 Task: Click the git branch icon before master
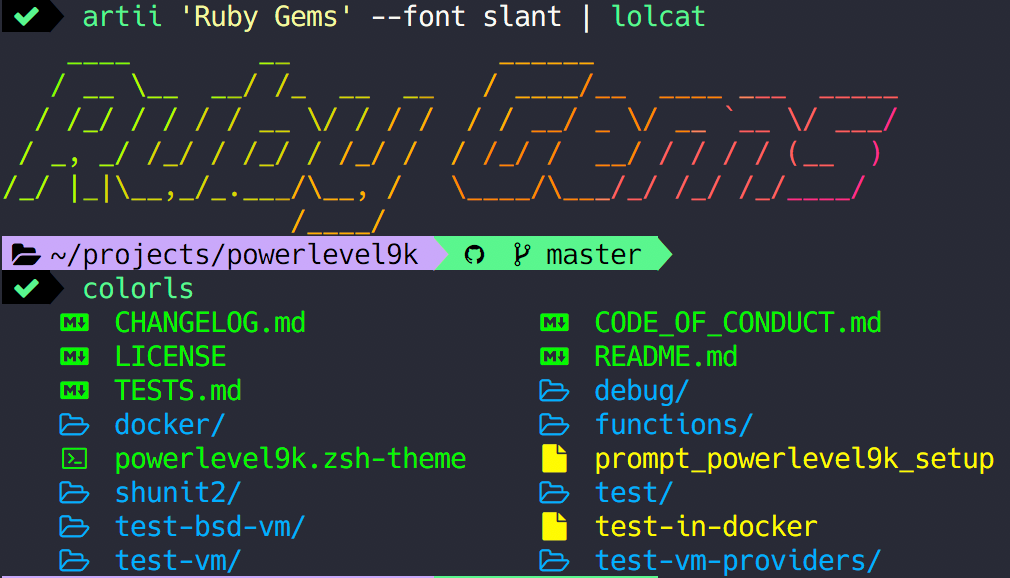pos(522,255)
